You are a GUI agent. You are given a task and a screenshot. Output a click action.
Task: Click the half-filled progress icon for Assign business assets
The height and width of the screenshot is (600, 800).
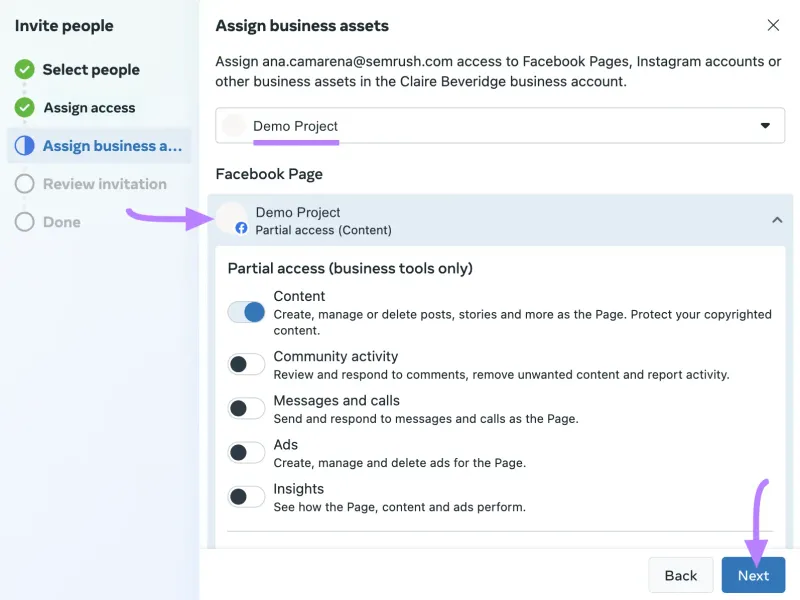23,145
